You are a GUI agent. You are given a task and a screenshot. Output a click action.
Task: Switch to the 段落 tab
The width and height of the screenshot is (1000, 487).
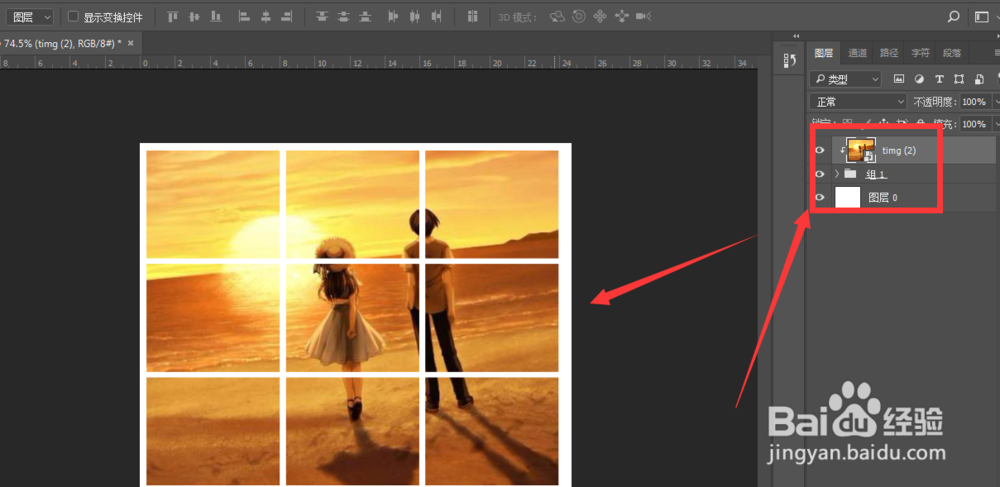[952, 53]
